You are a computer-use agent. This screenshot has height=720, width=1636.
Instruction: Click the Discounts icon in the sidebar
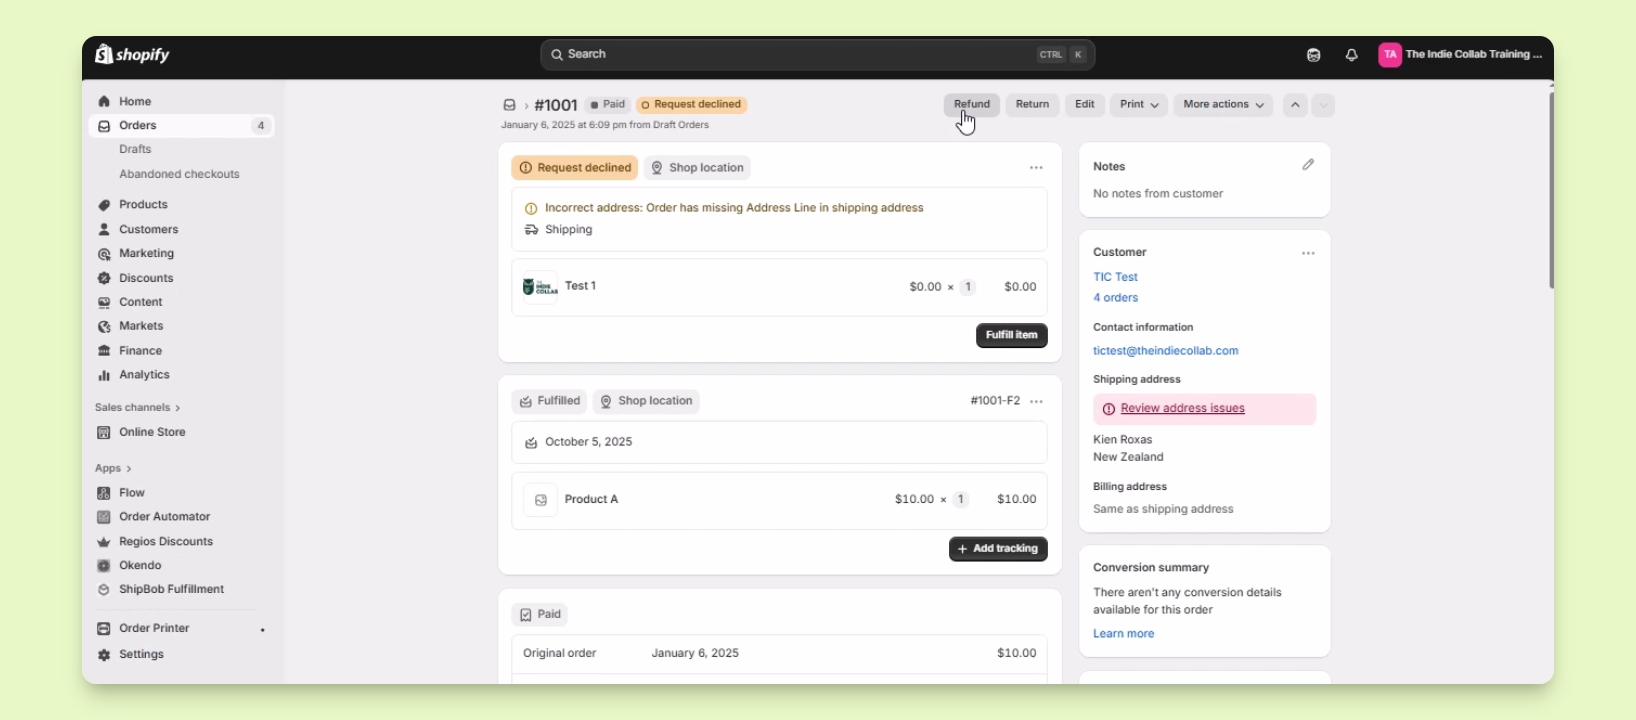(x=104, y=278)
